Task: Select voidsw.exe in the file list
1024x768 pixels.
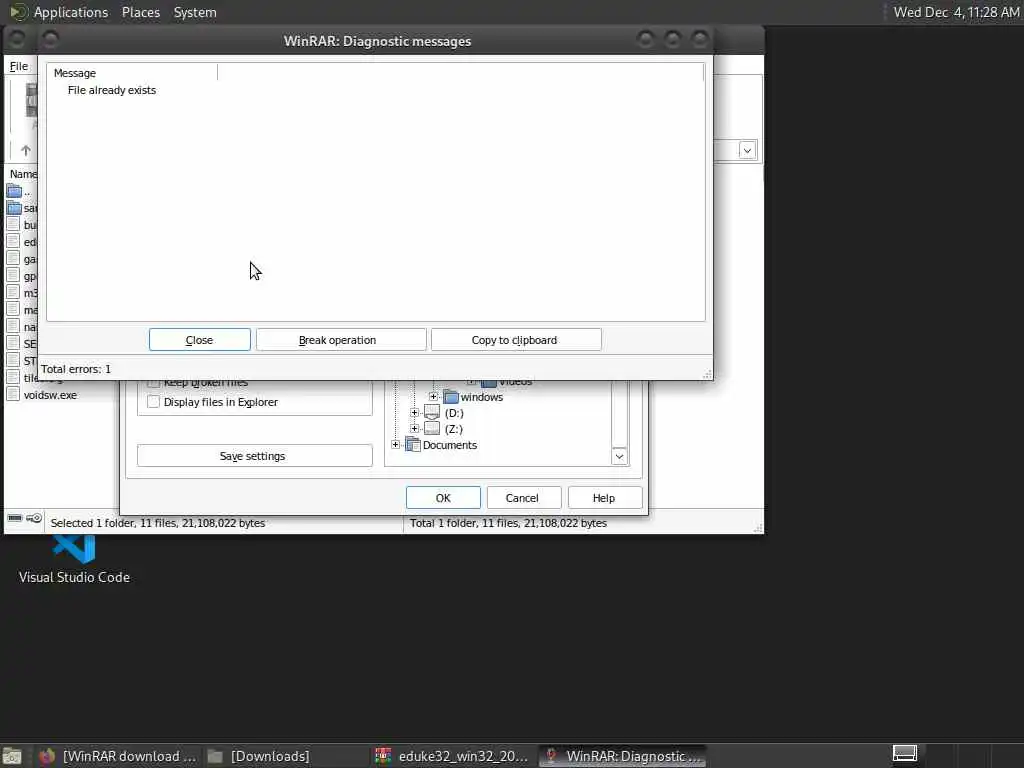Action: pyautogui.click(x=50, y=395)
